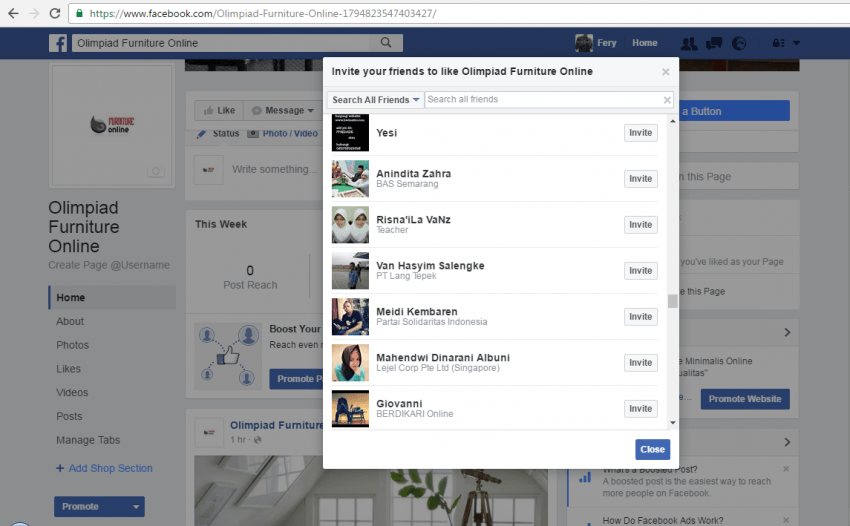850x526 pixels.
Task: Click the Write something field
Action: [x=274, y=169]
